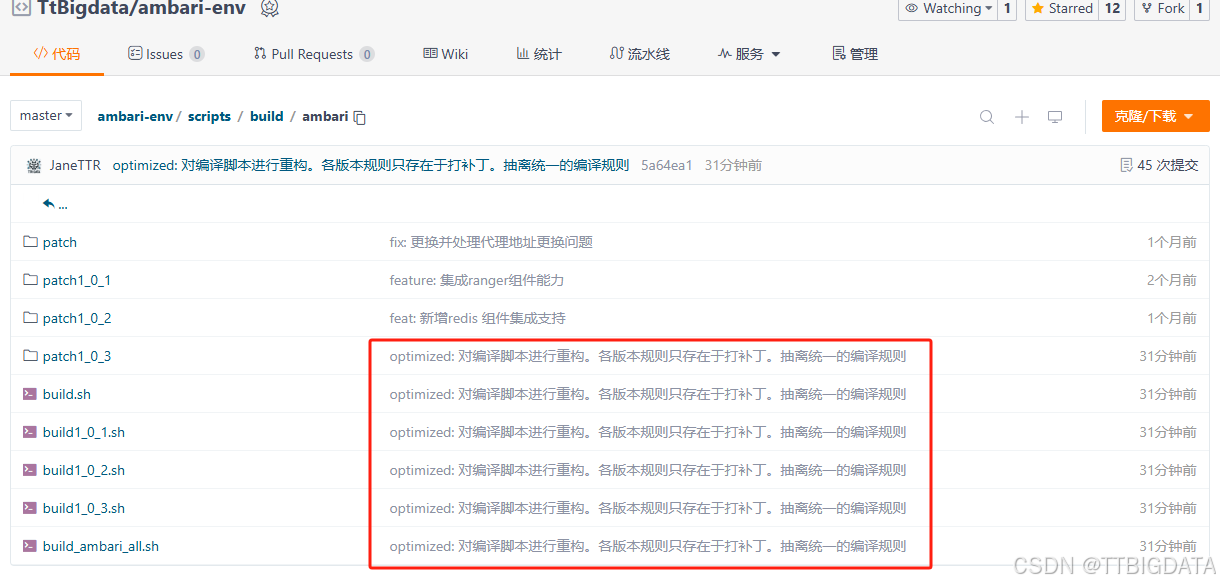Open the 管理 tab
Screen dimensions: 1220x585
tap(855, 54)
